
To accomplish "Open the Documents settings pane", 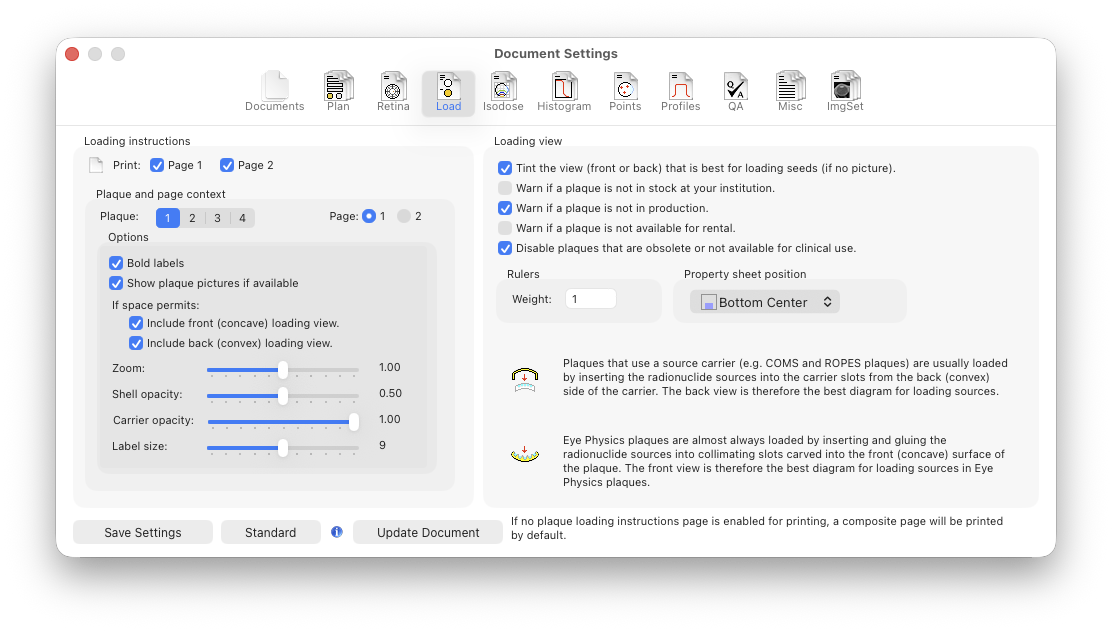I will tap(274, 92).
